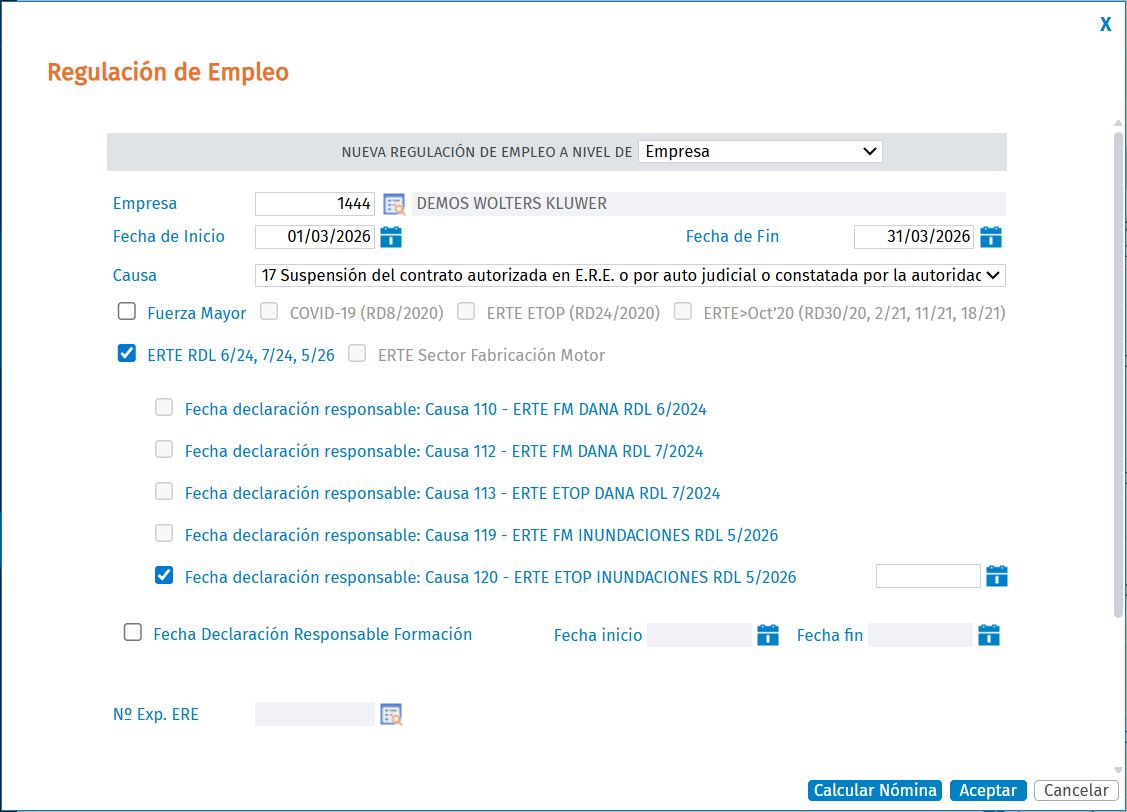This screenshot has width=1127, height=812.
Task: Open calendar for Causa 120 declaration date
Action: click(997, 576)
